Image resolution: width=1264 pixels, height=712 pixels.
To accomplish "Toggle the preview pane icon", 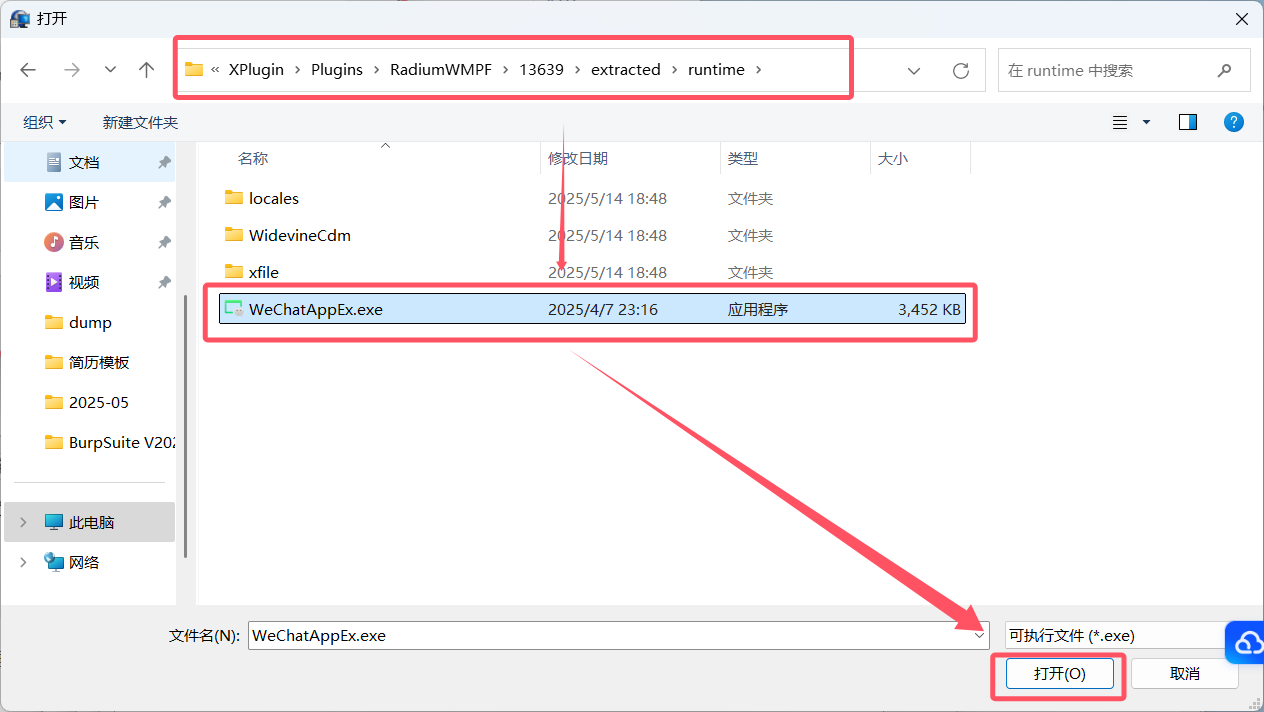I will click(1188, 122).
